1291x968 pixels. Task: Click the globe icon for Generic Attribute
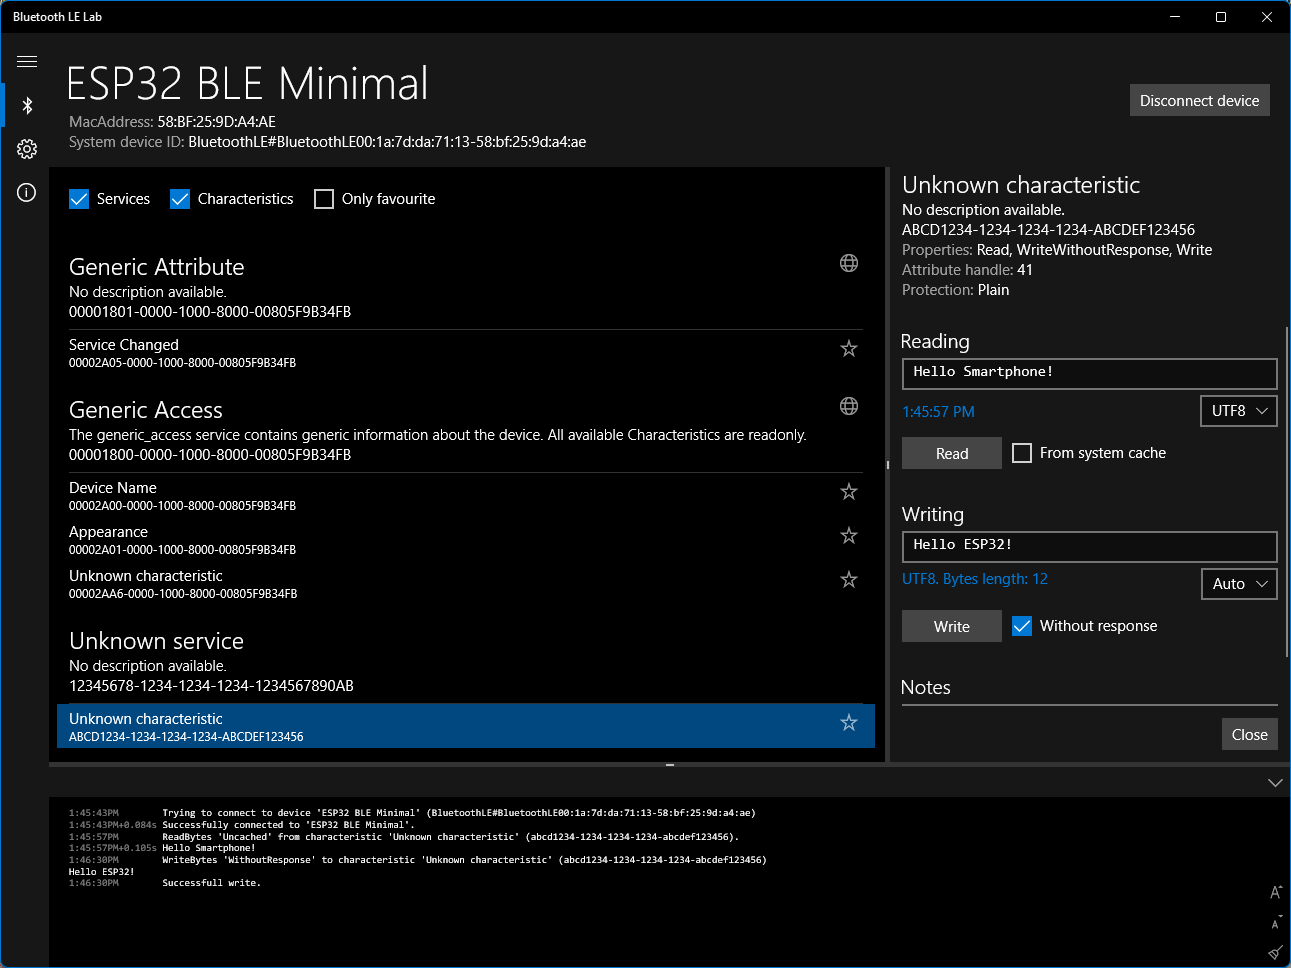pos(849,263)
